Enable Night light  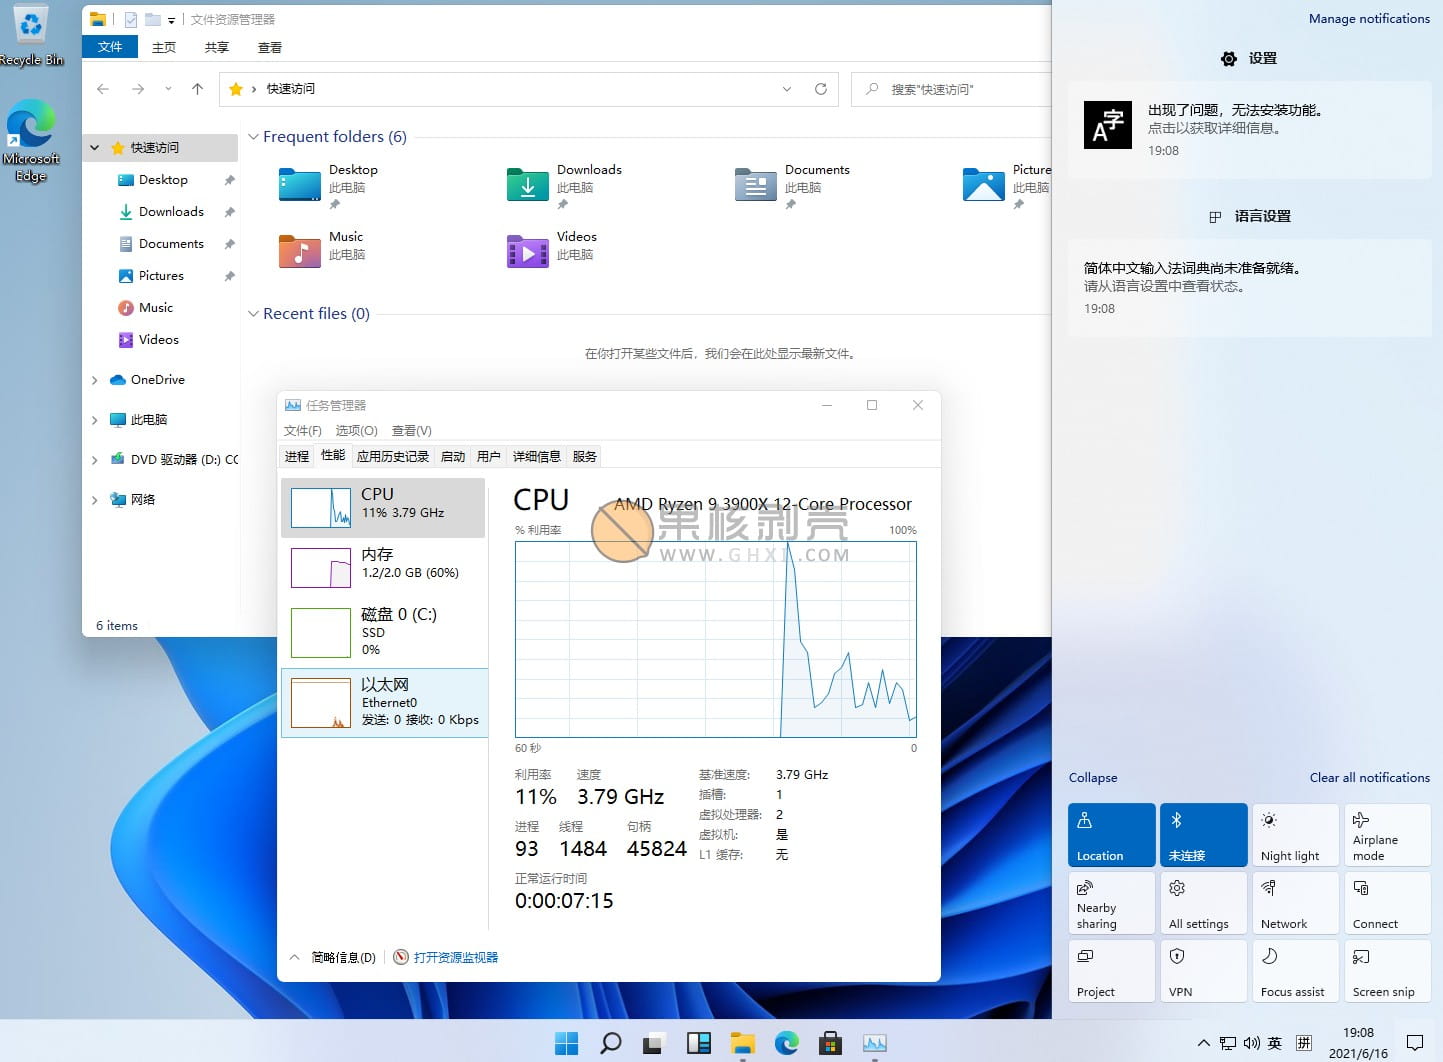pos(1295,834)
